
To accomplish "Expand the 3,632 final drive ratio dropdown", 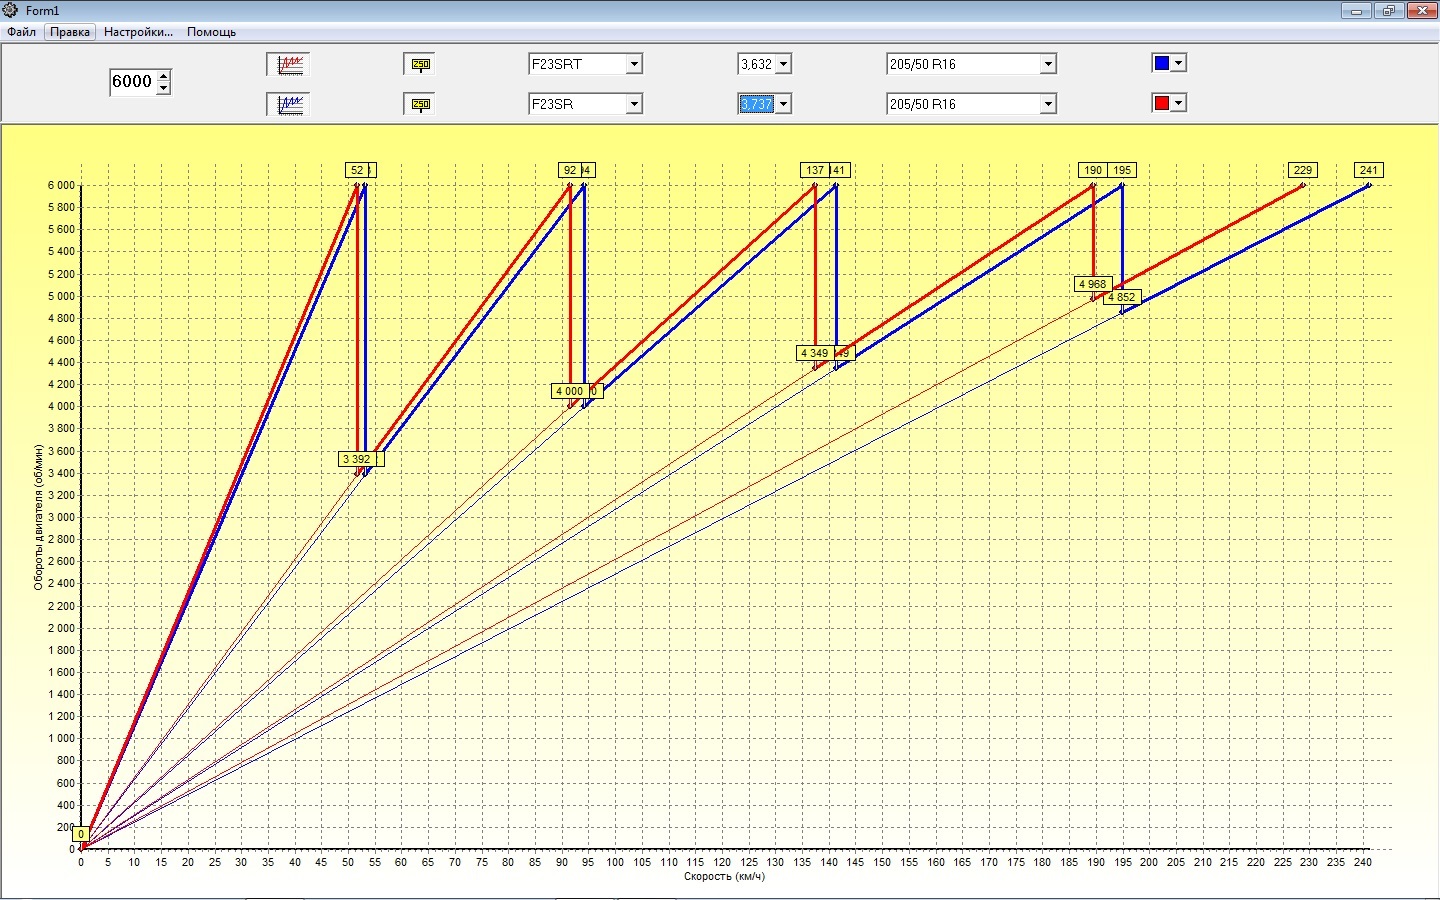I will (783, 64).
